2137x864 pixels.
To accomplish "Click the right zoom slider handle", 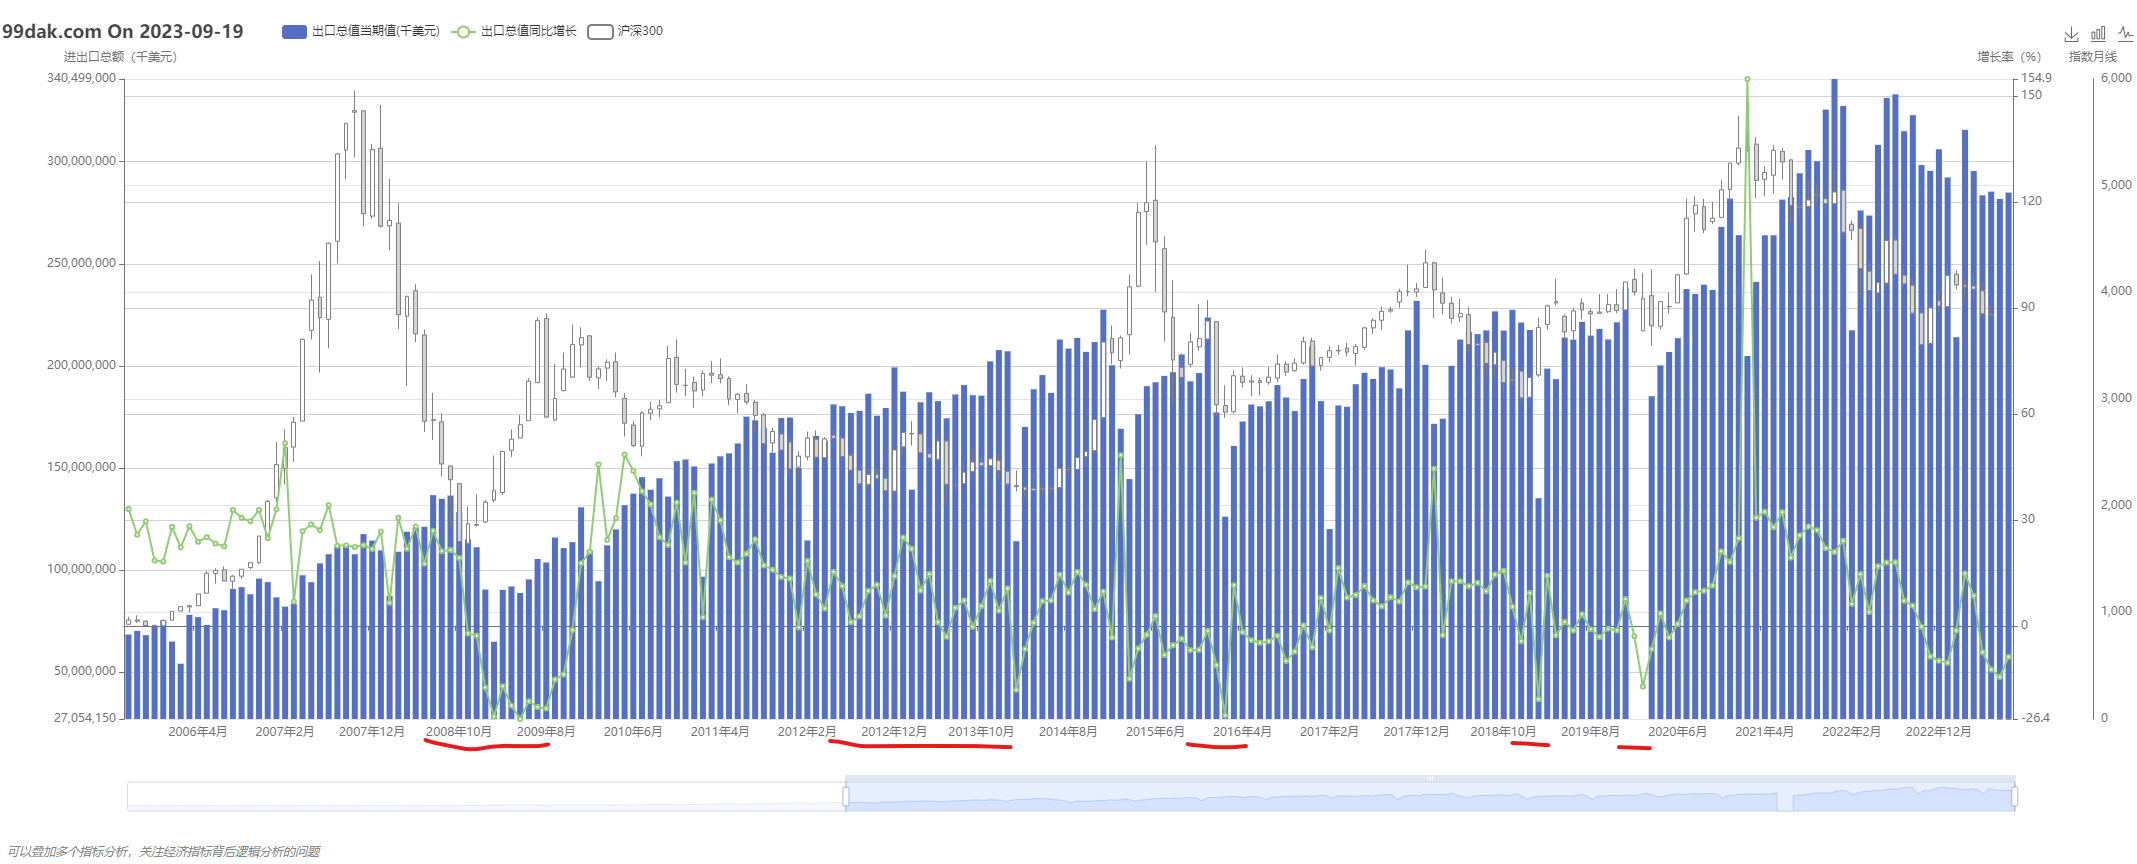I will 2014,796.
